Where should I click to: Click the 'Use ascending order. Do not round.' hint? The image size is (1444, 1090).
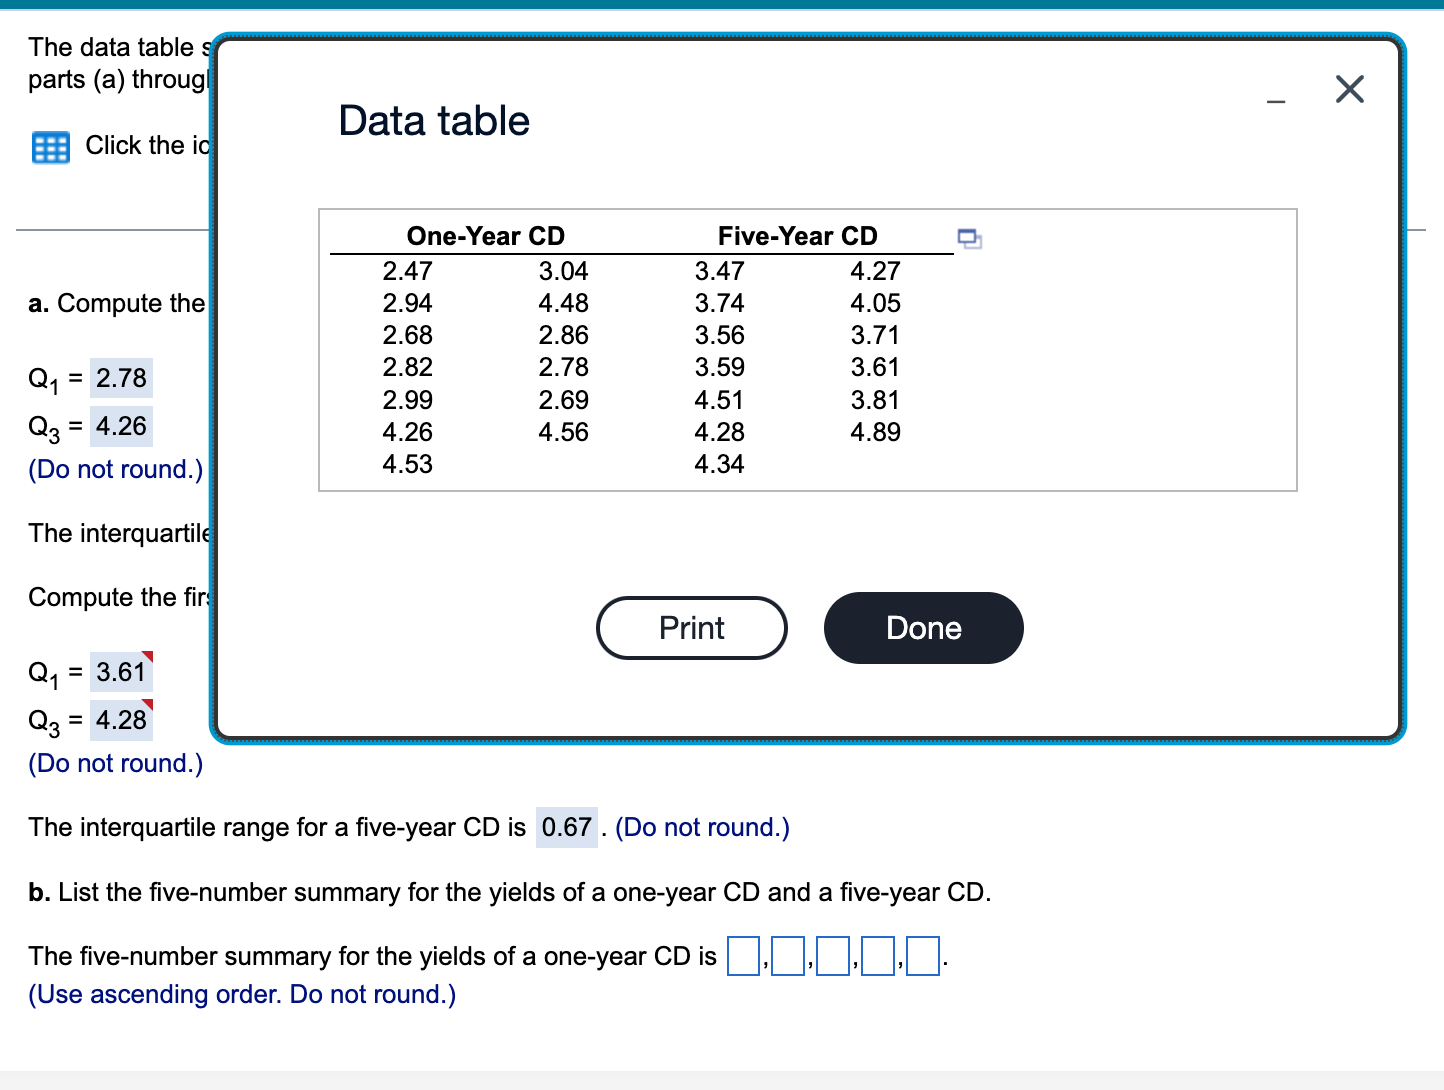pyautogui.click(x=242, y=995)
